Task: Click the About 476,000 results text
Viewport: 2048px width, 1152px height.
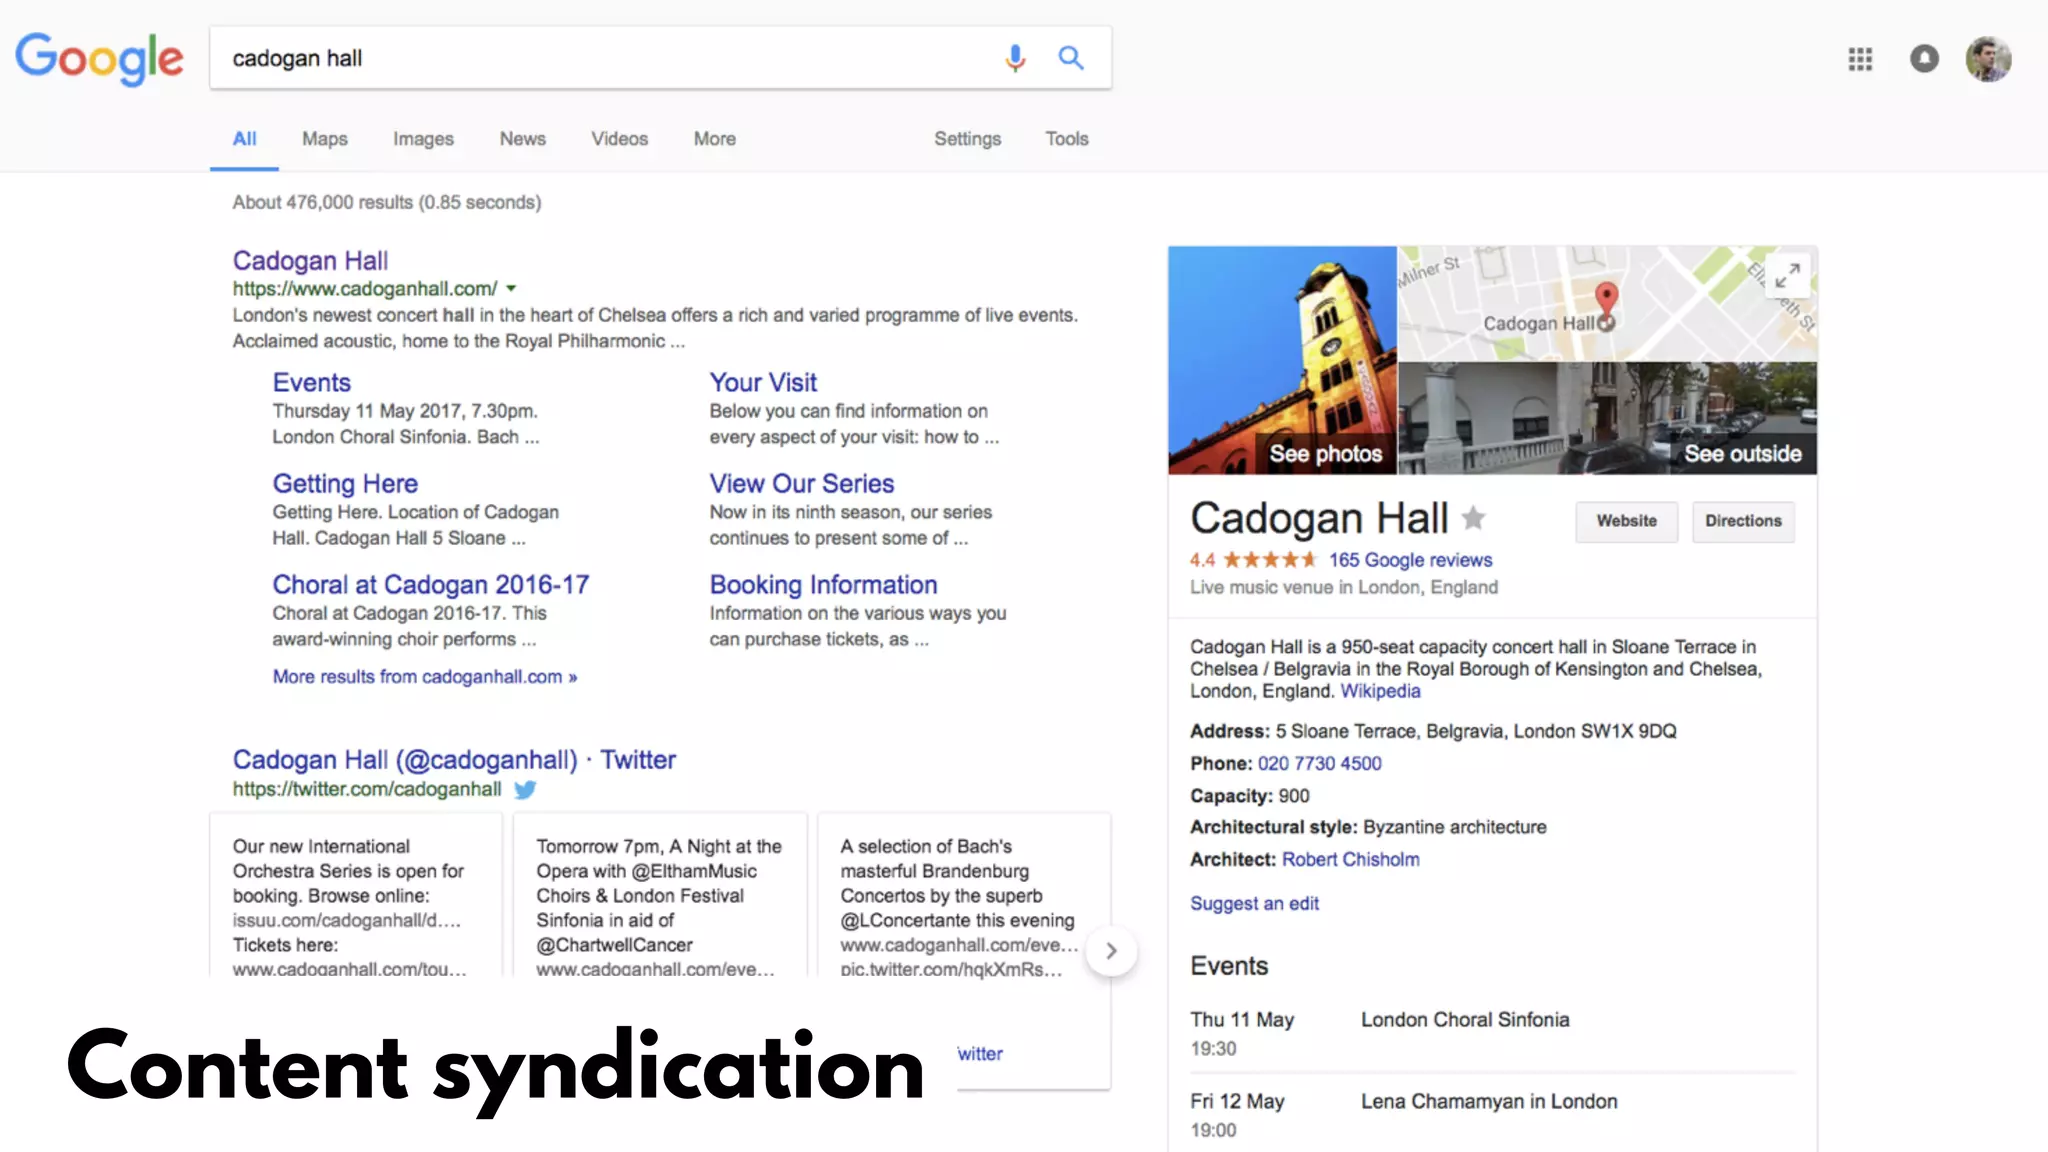Action: click(x=387, y=203)
